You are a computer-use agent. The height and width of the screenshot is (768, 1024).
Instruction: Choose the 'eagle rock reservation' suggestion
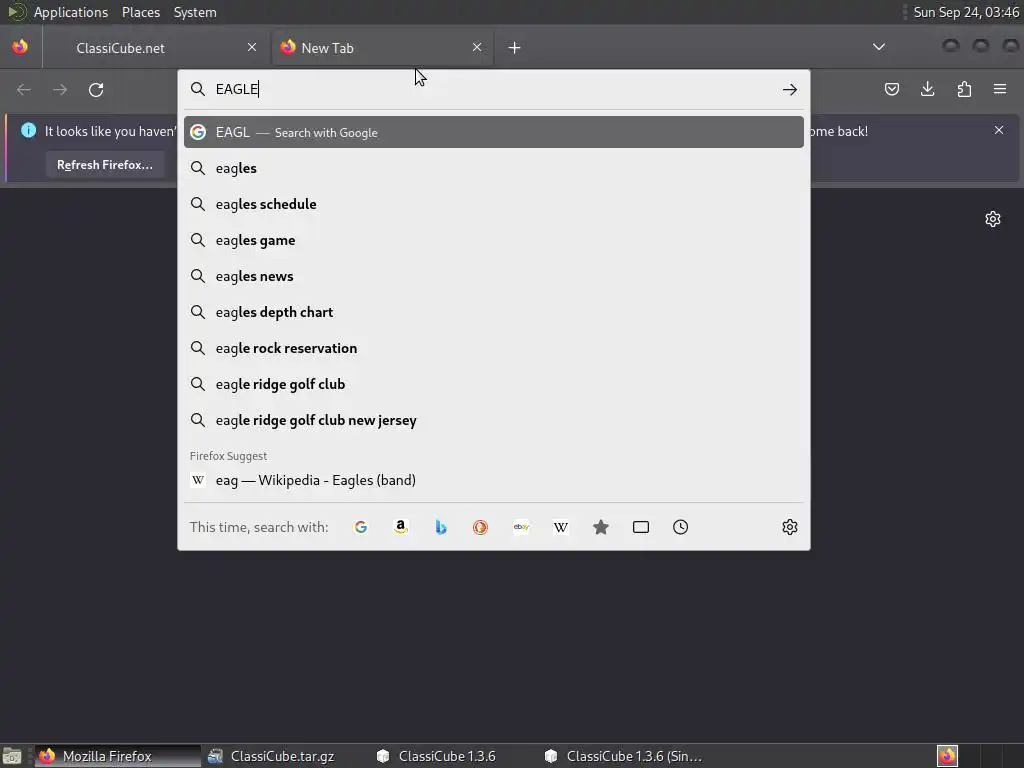tap(494, 348)
